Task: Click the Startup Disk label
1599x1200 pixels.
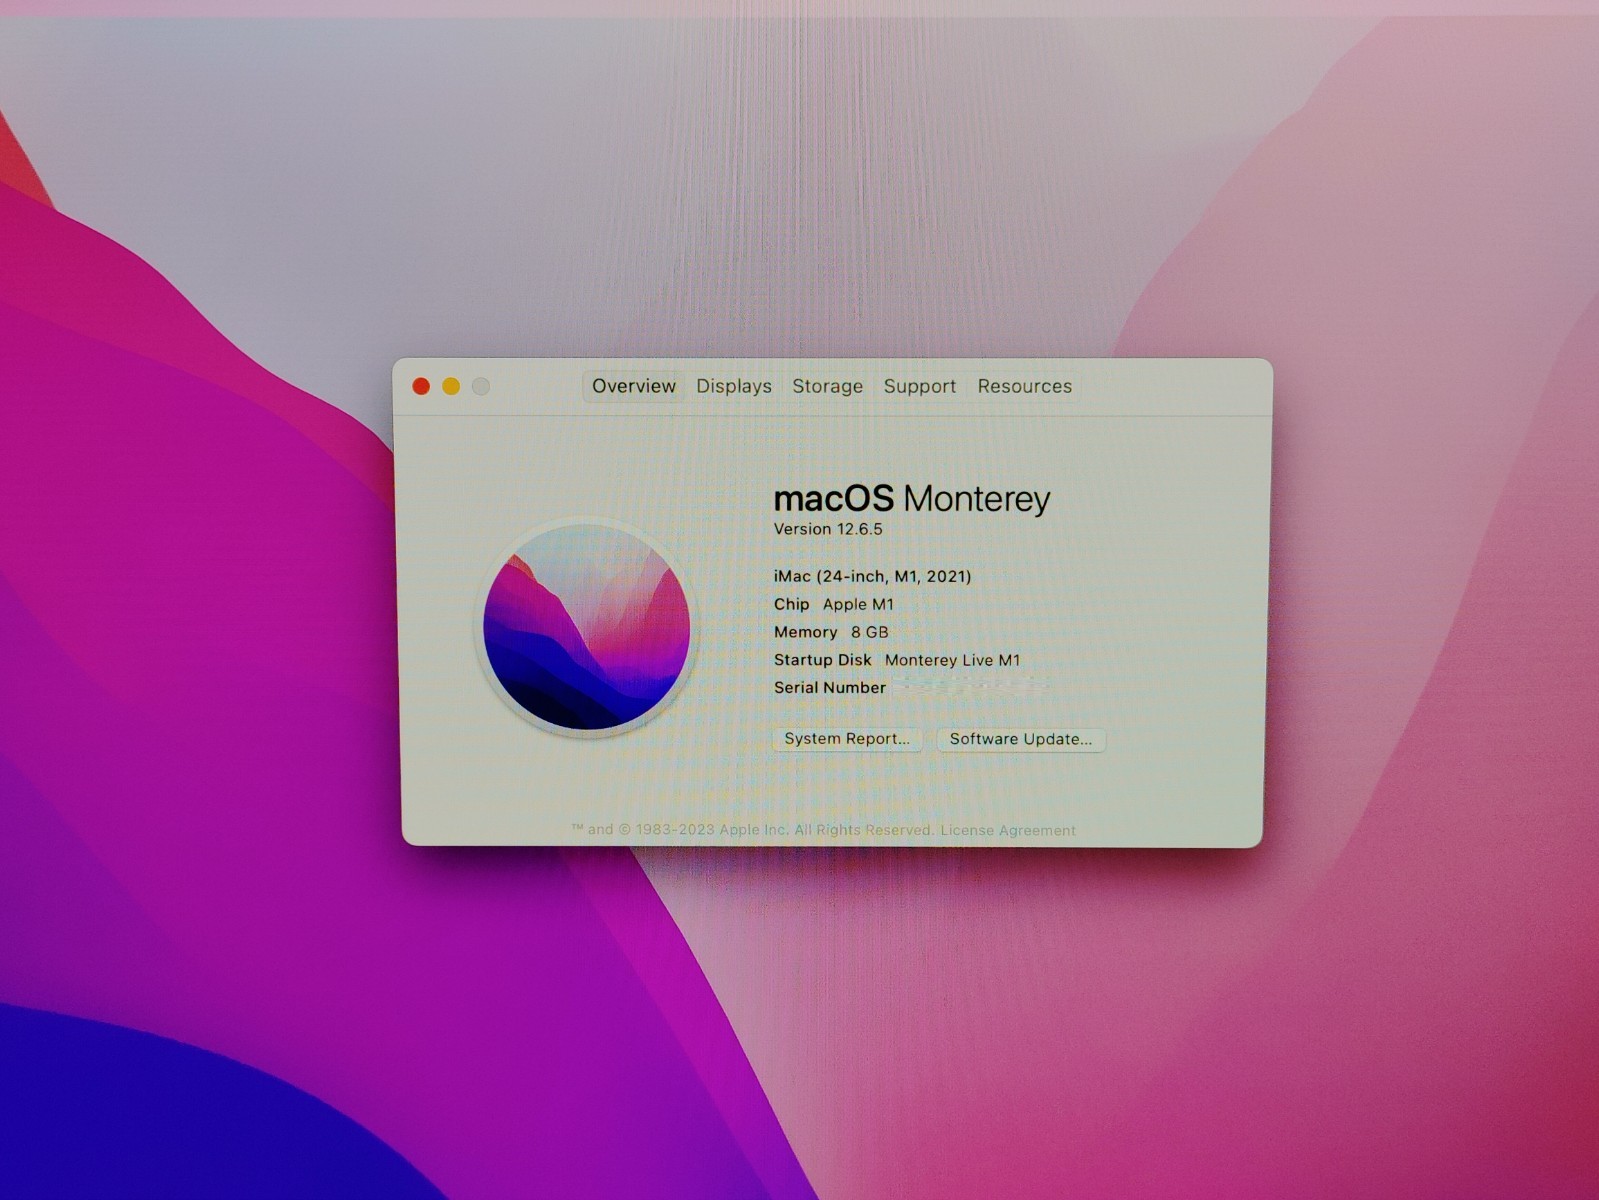Action: [x=822, y=660]
